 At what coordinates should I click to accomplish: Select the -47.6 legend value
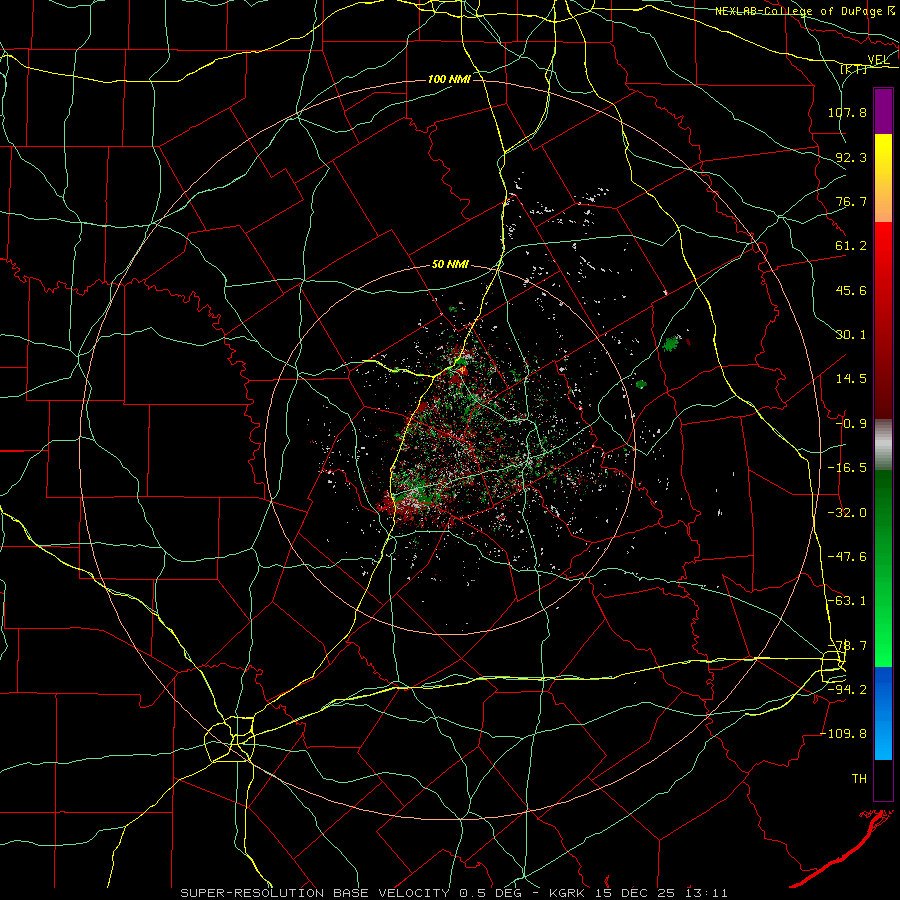[847, 556]
